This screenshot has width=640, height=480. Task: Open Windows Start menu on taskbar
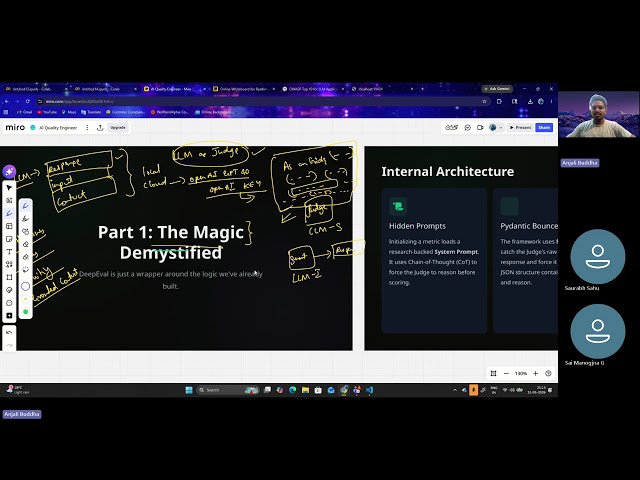pyautogui.click(x=189, y=390)
